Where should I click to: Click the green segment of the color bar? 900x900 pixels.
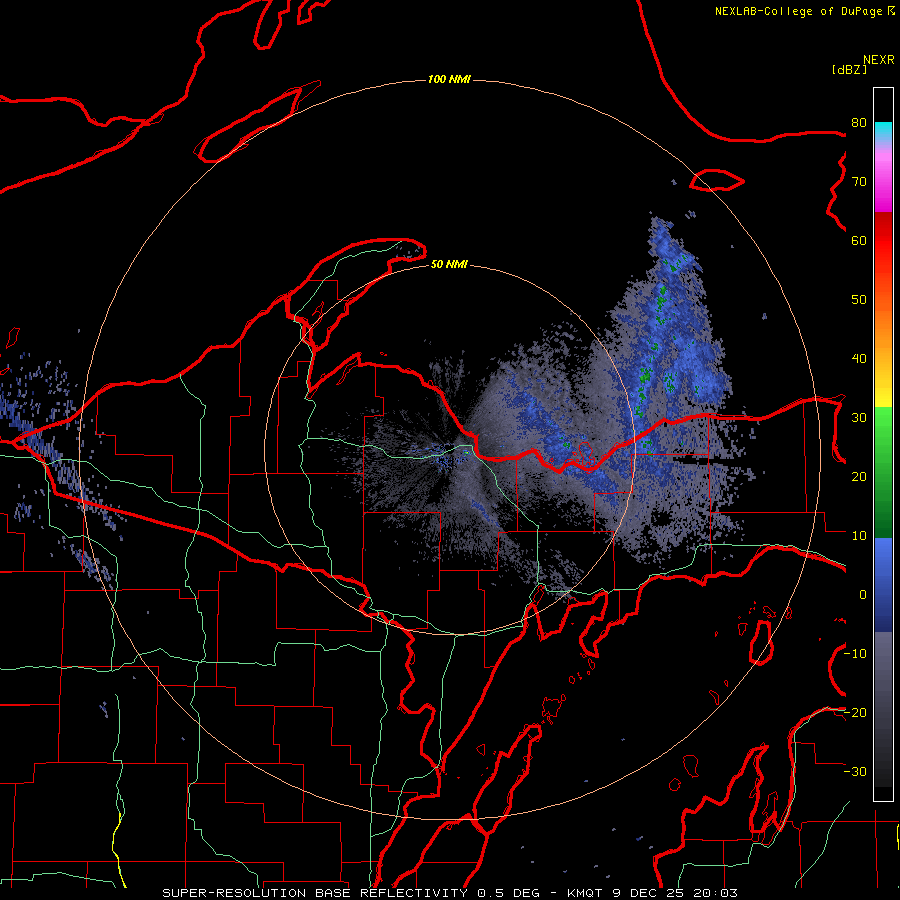883,472
